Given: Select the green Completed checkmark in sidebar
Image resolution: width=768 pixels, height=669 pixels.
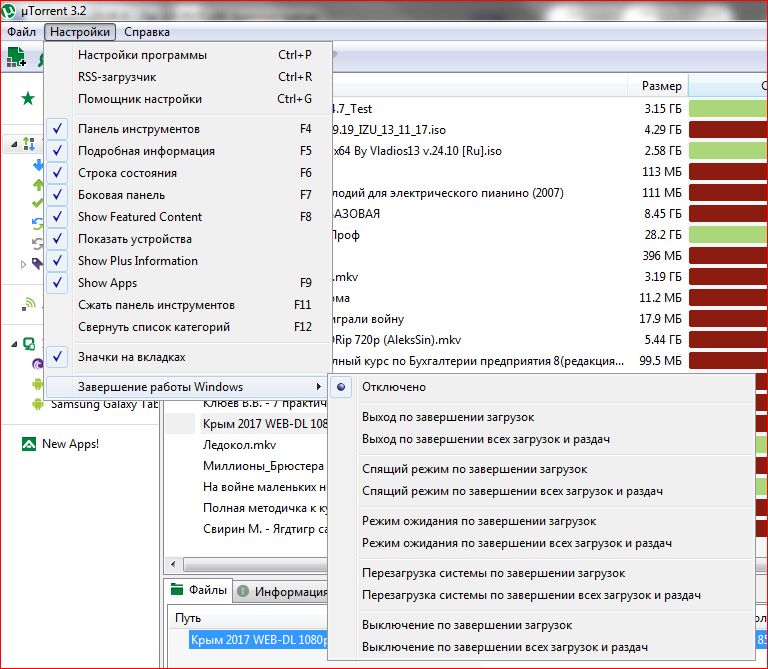Looking at the screenshot, I should click(38, 203).
